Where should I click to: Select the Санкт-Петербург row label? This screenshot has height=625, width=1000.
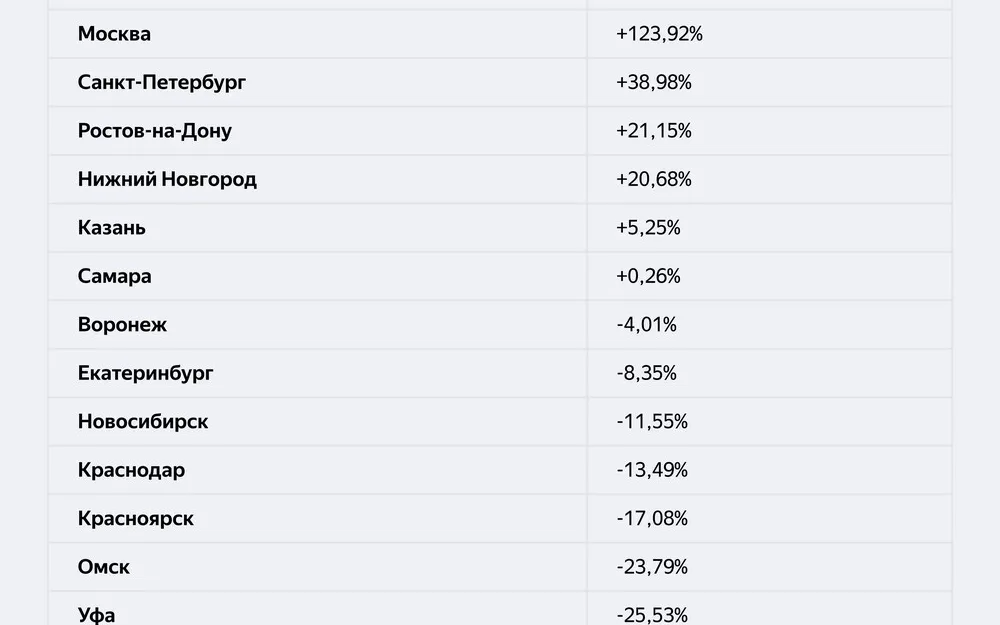click(x=161, y=82)
